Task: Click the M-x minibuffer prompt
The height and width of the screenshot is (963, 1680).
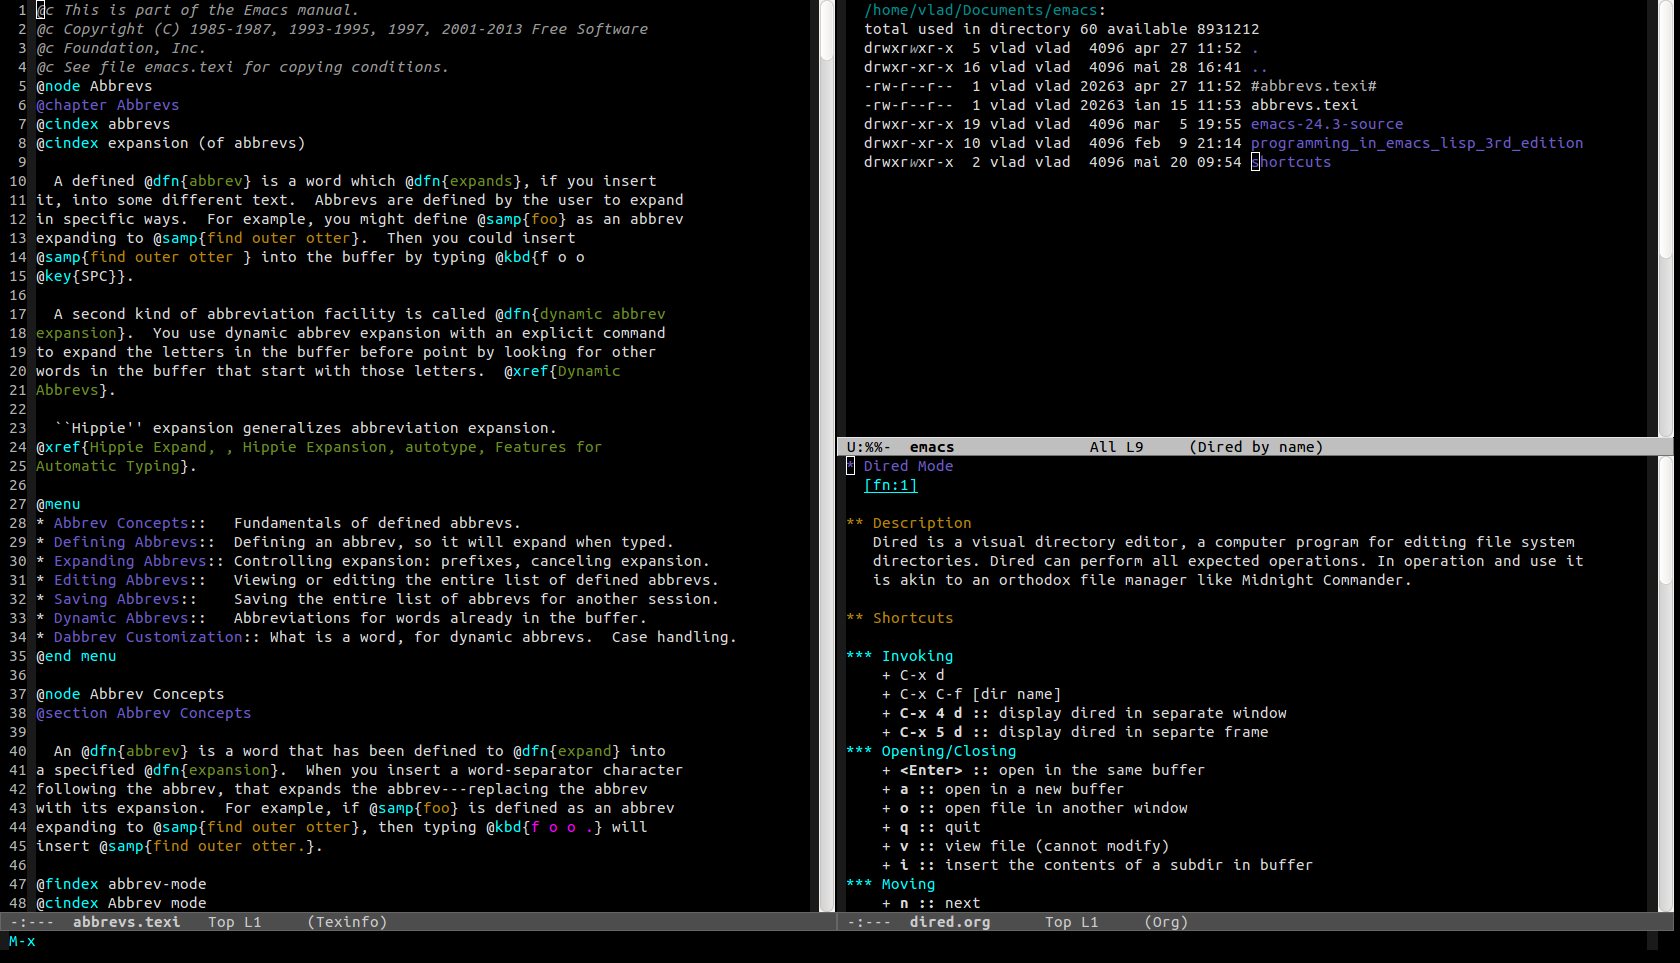Action: coord(22,941)
